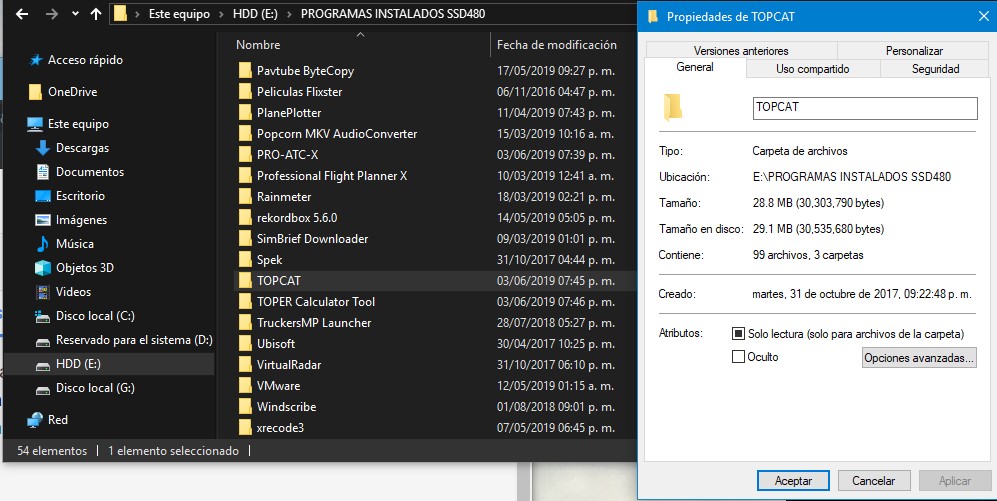This screenshot has height=501, width=997.
Task: Open the Red network icon
Action: click(x=35, y=420)
